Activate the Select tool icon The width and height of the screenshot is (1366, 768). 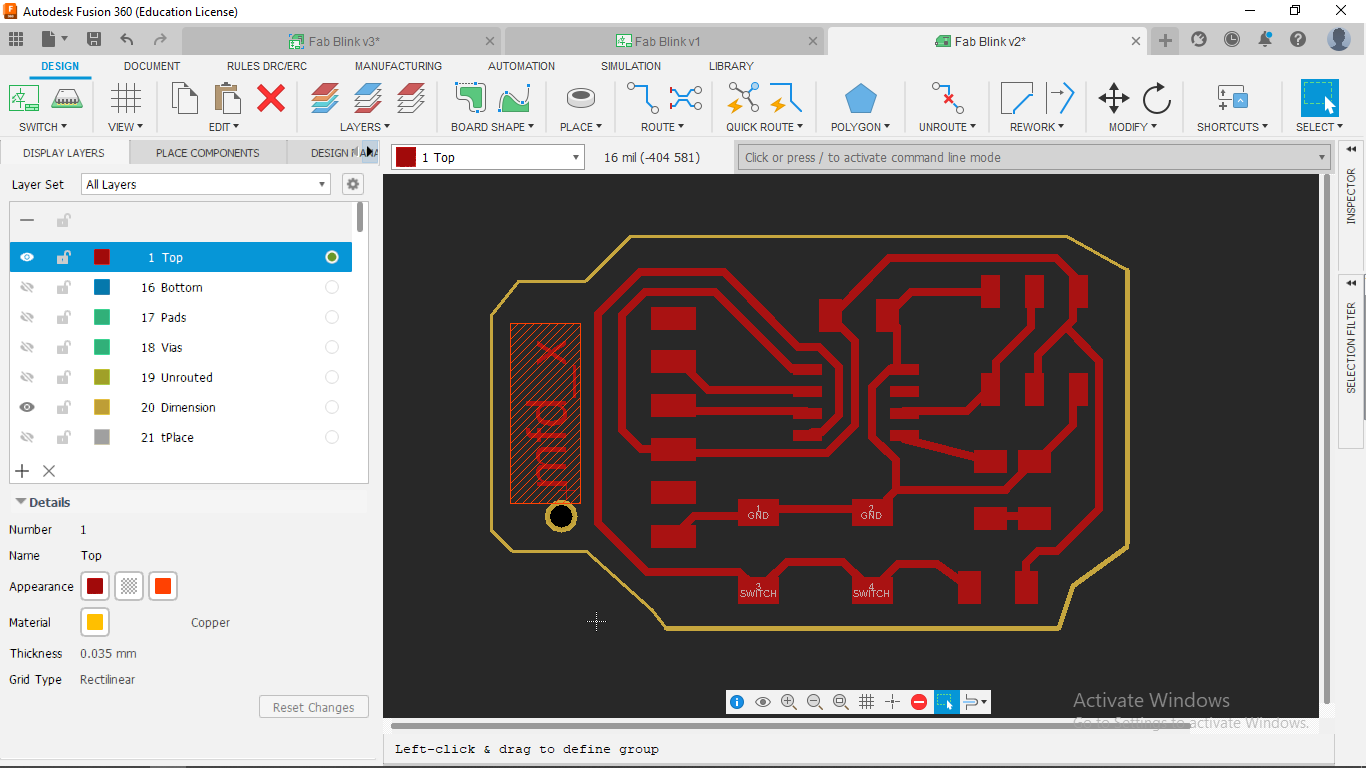[x=1320, y=98]
